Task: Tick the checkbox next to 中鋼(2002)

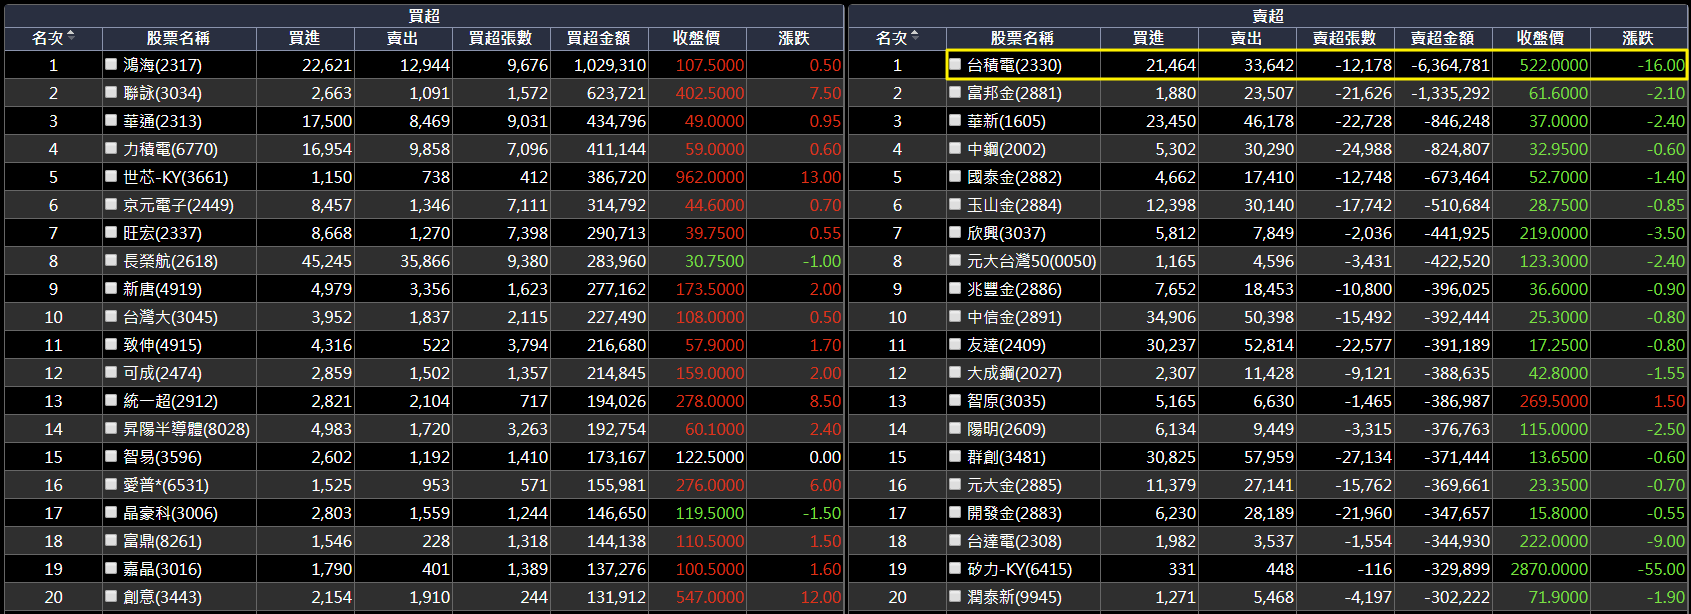Action: click(x=955, y=148)
